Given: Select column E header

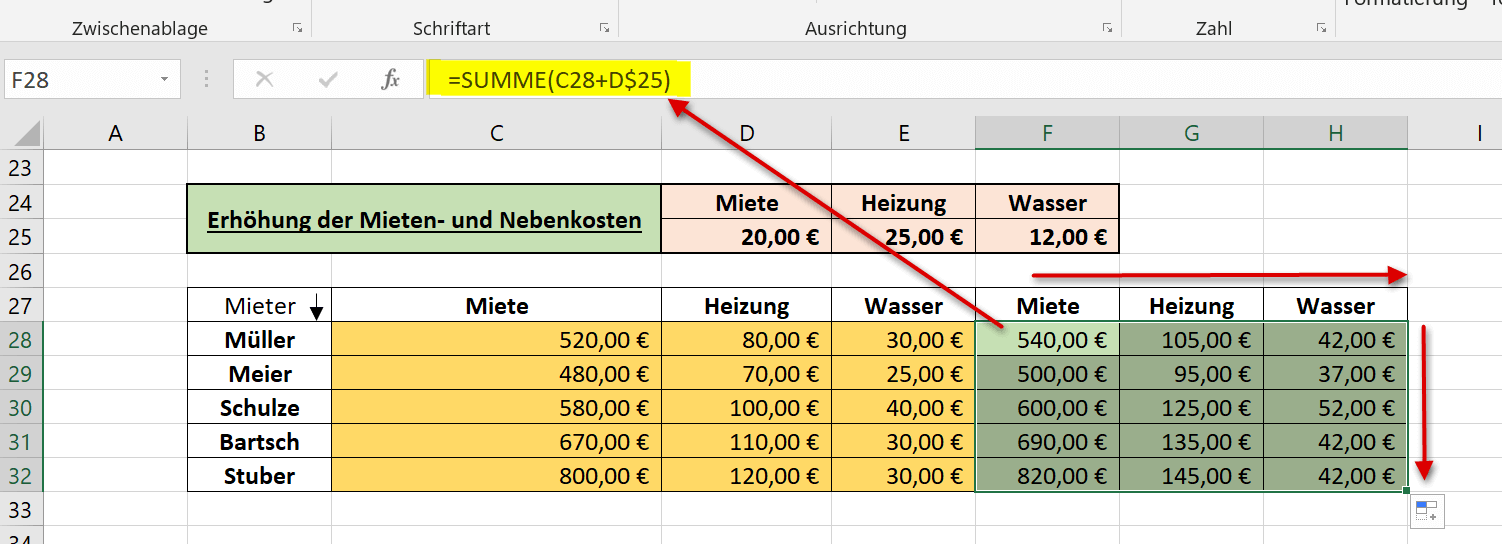Looking at the screenshot, I should pyautogui.click(x=903, y=133).
